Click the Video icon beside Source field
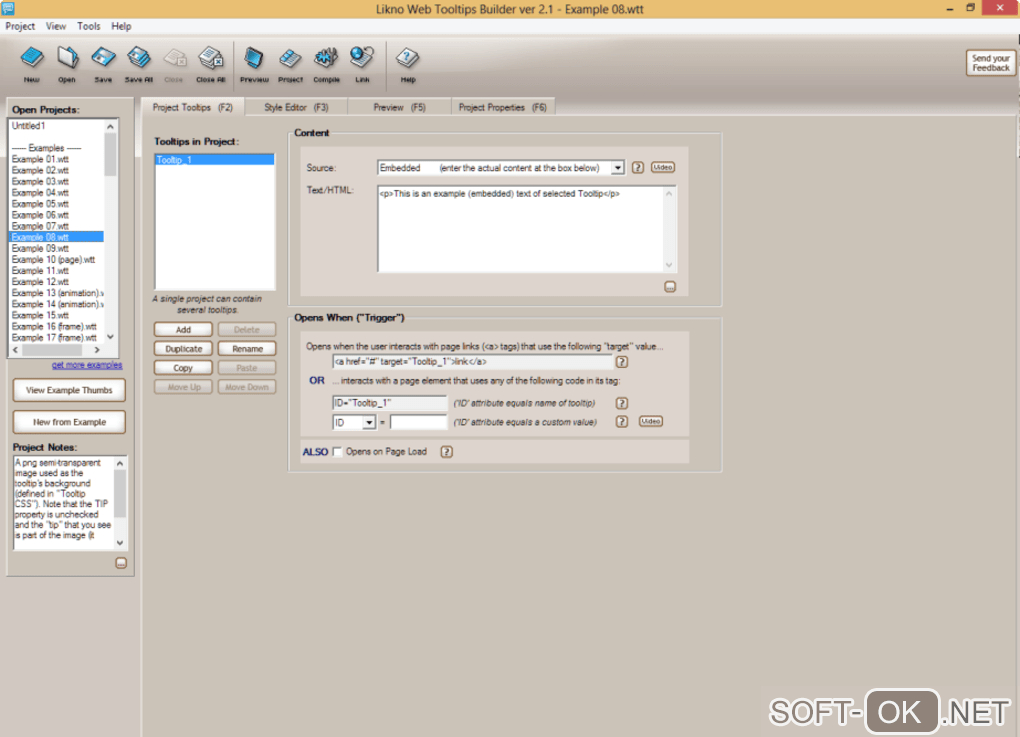 pyautogui.click(x=662, y=167)
